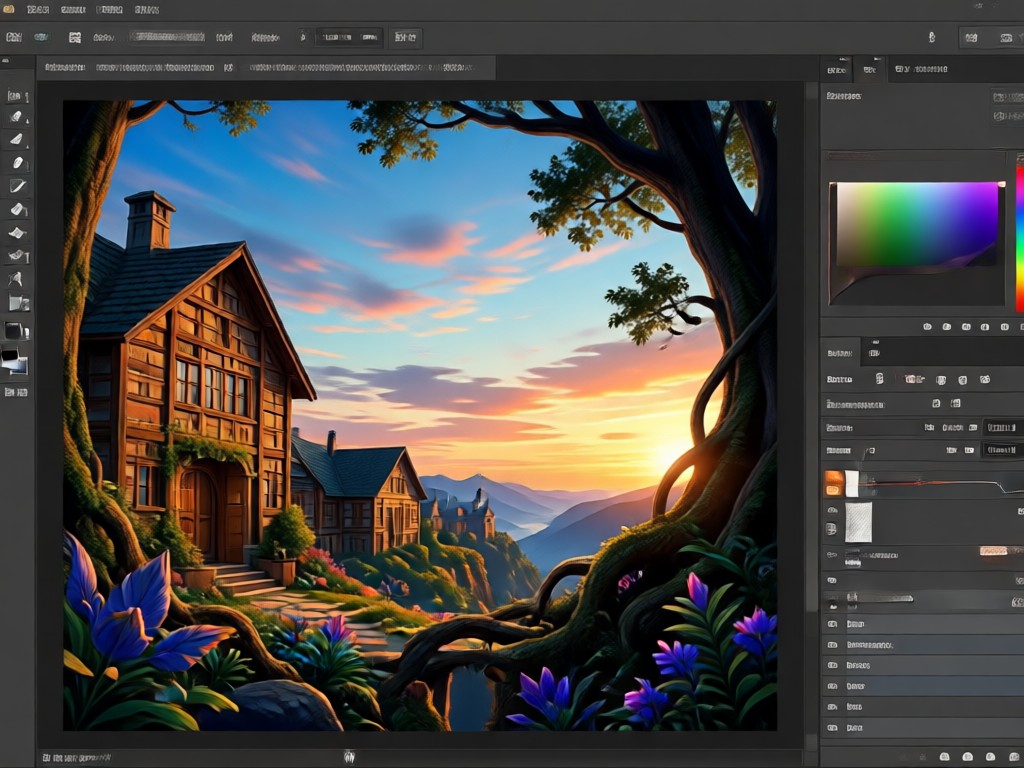Viewport: 1024px width, 768px height.
Task: Select the diagonal pen-shaped tool in the left toolbar
Action: [17, 186]
